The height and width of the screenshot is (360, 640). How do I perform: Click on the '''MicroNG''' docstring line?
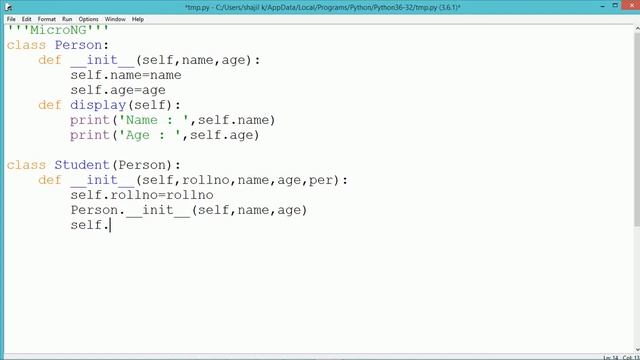pos(58,30)
